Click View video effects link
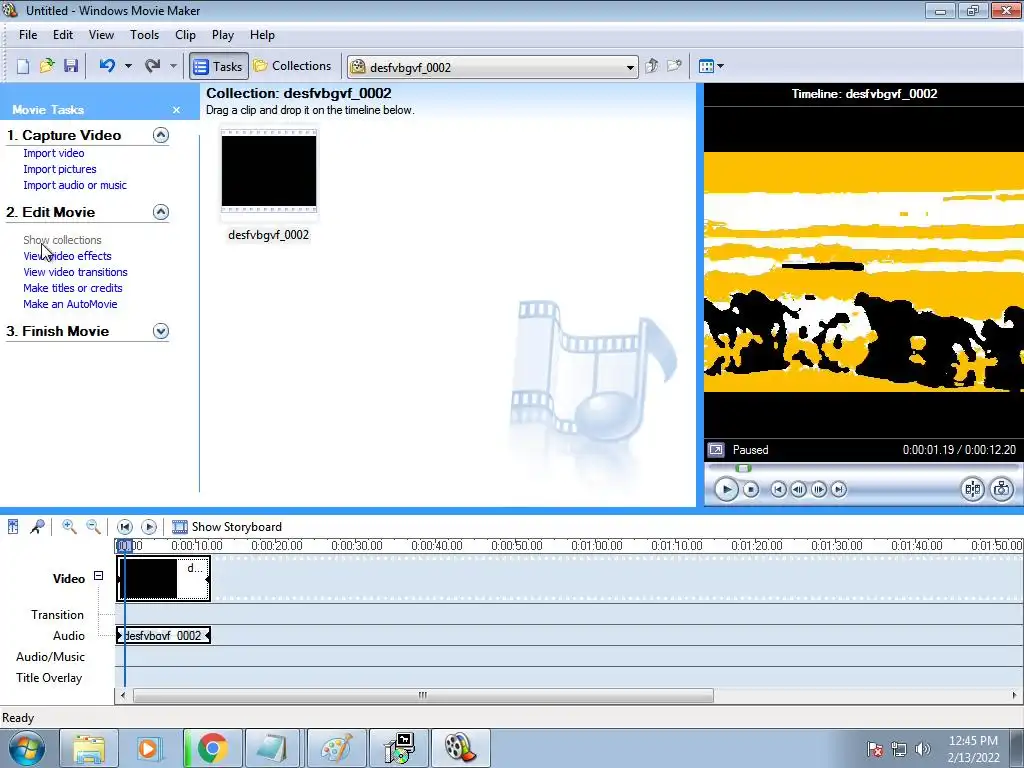This screenshot has height=768, width=1024. click(x=67, y=256)
